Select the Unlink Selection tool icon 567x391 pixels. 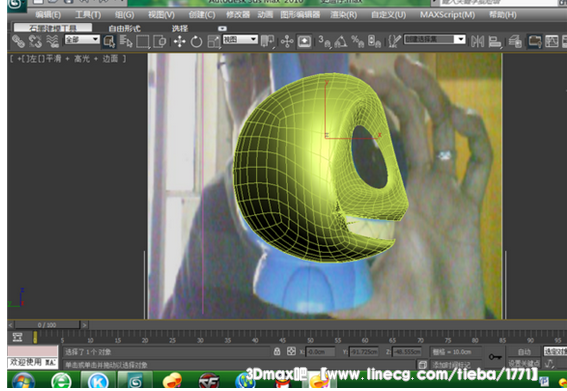click(x=35, y=42)
